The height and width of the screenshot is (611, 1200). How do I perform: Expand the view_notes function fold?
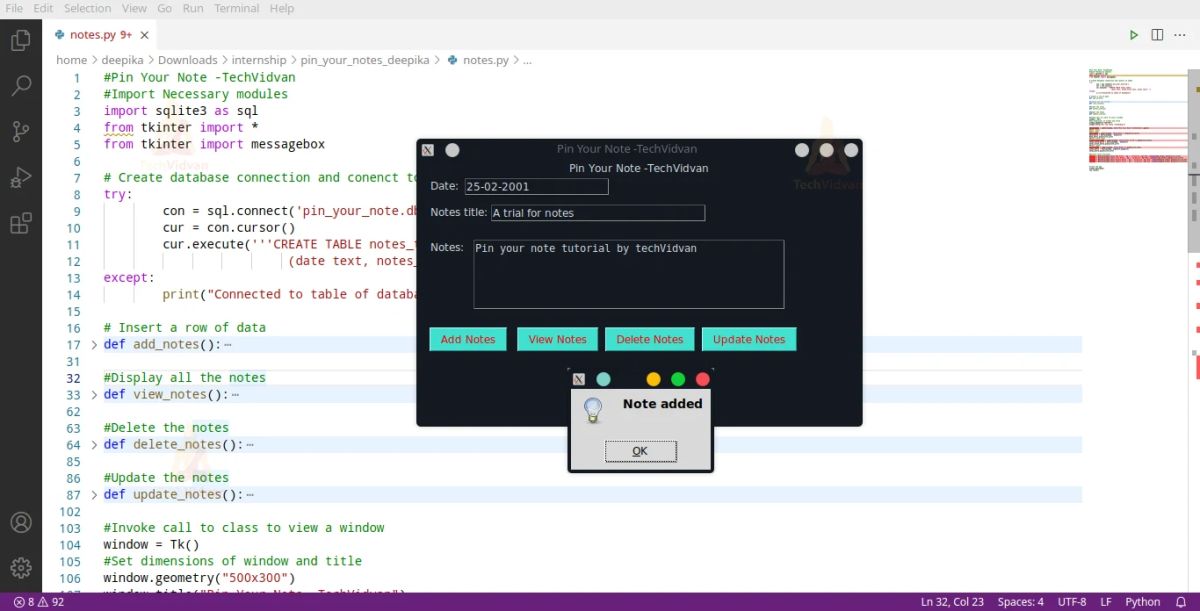[94, 394]
